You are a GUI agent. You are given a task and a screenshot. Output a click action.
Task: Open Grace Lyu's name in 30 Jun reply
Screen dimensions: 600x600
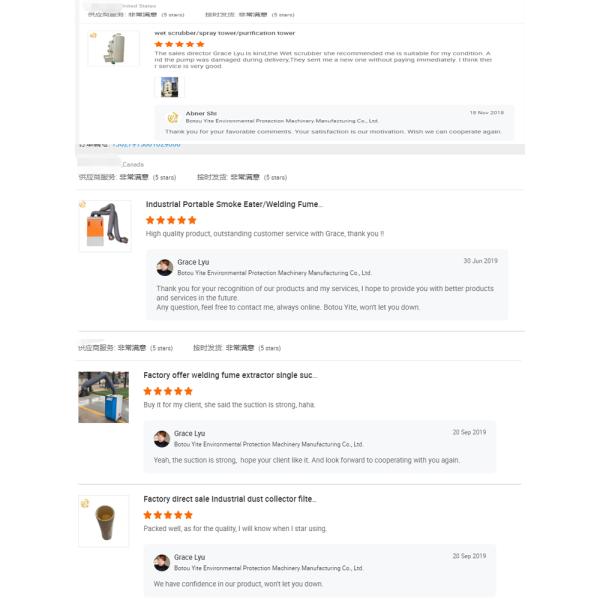(193, 262)
